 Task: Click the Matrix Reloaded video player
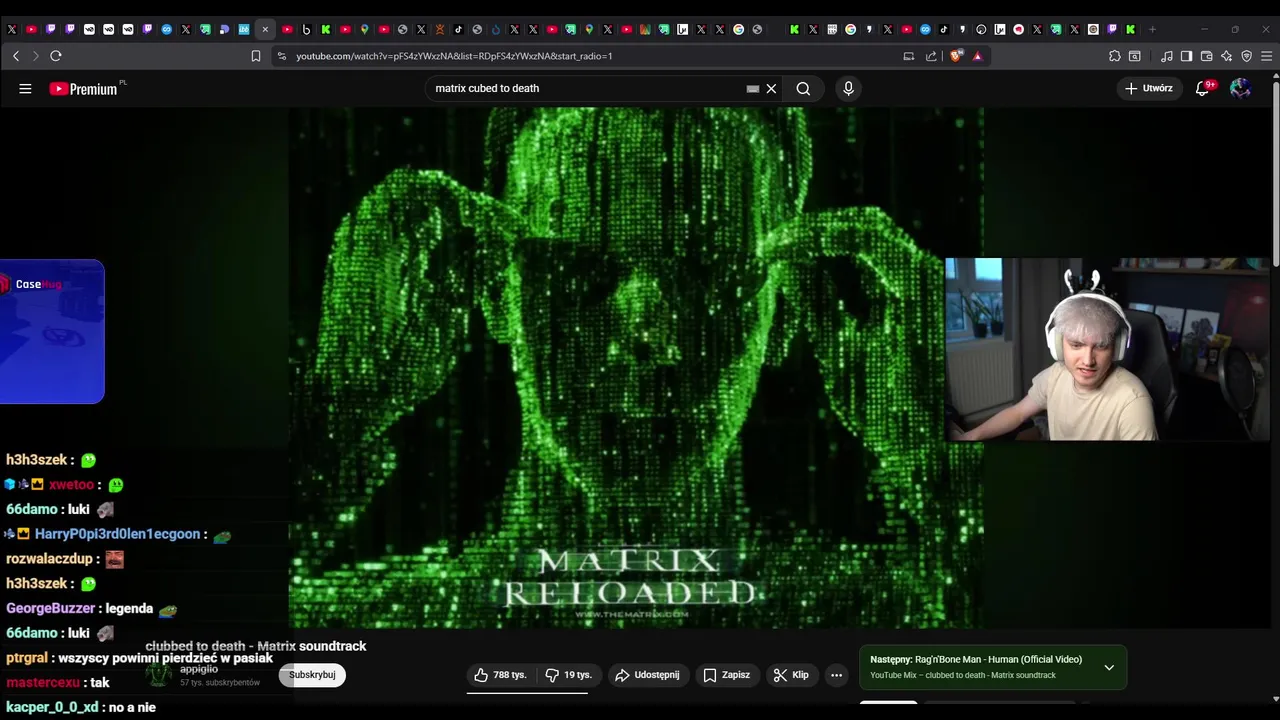pyautogui.click(x=636, y=368)
